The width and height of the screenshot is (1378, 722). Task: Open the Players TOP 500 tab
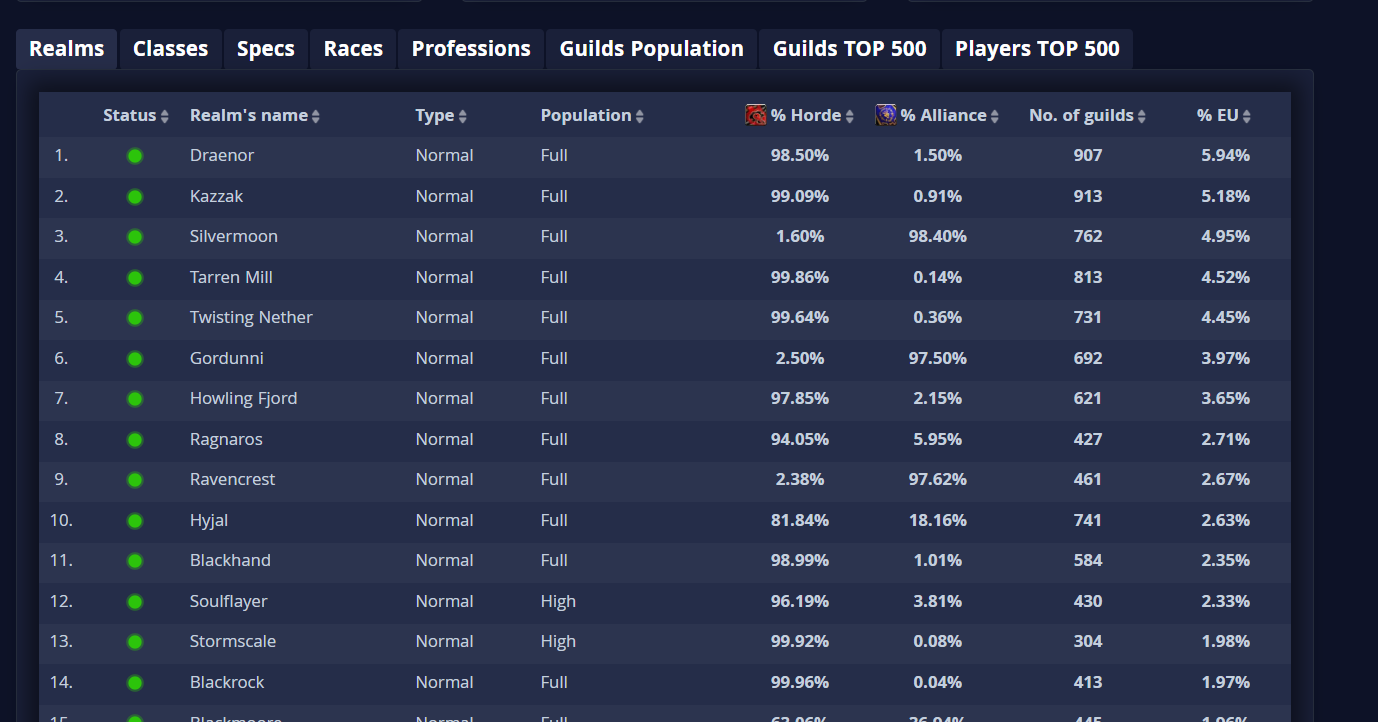1037,49
